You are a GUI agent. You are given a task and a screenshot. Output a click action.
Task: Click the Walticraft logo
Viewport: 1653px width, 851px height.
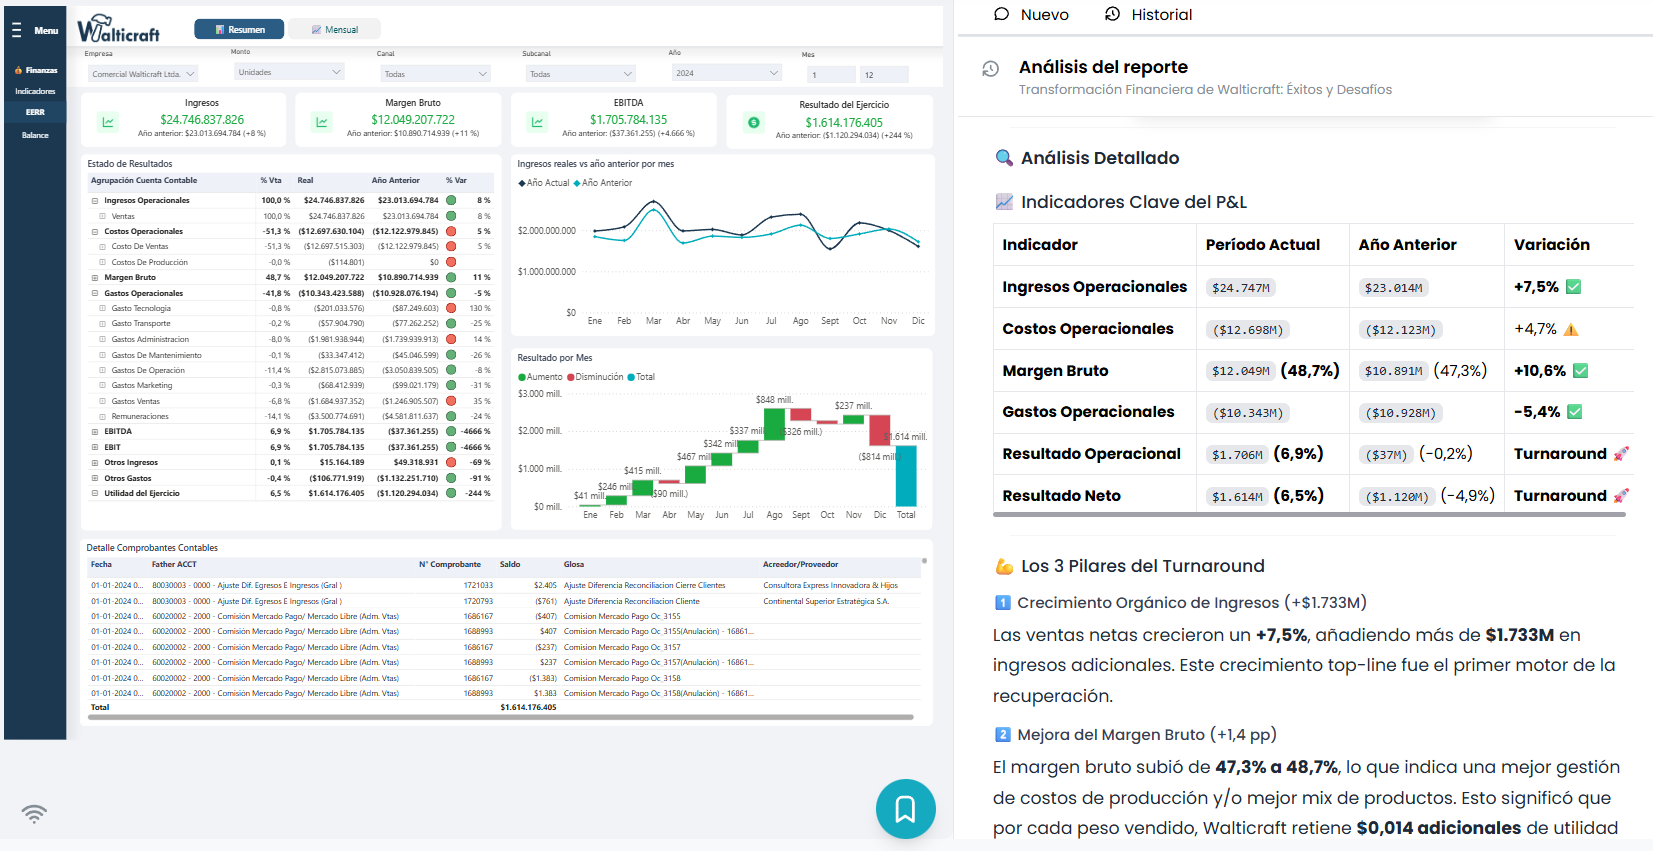tap(119, 29)
